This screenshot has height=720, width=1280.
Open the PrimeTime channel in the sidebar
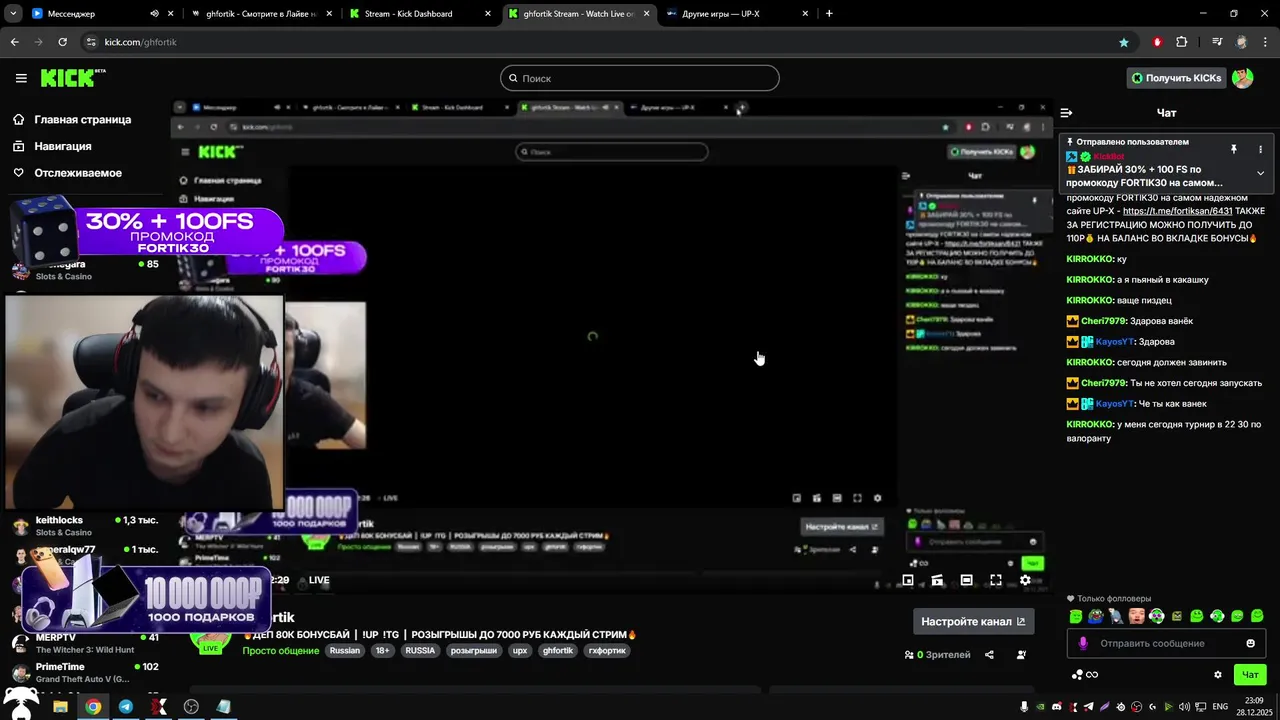click(x=85, y=673)
